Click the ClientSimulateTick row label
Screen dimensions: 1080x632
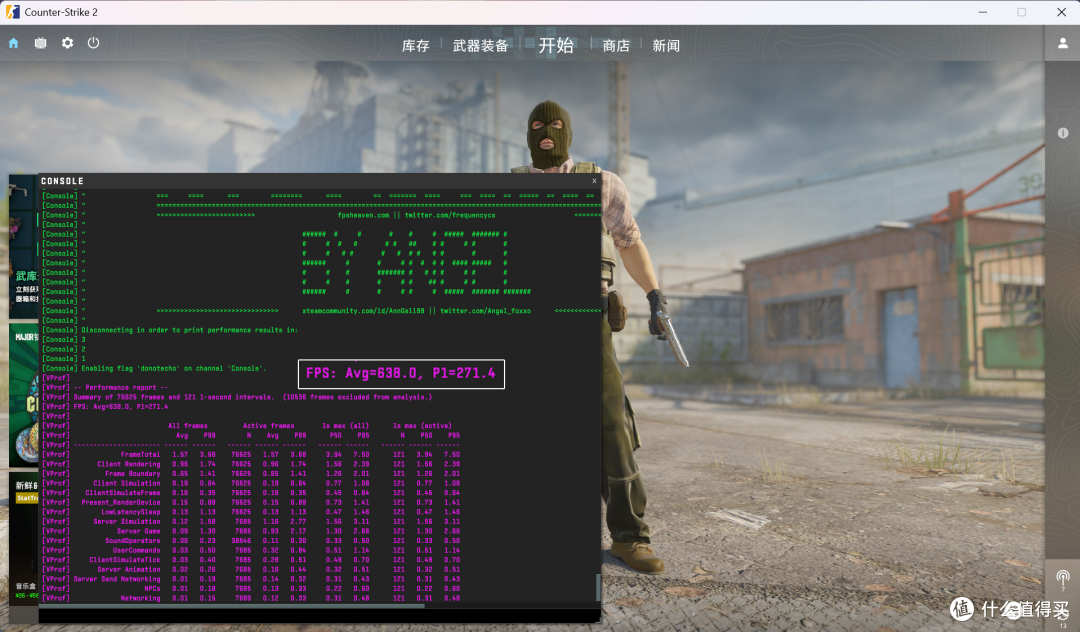click(x=125, y=560)
